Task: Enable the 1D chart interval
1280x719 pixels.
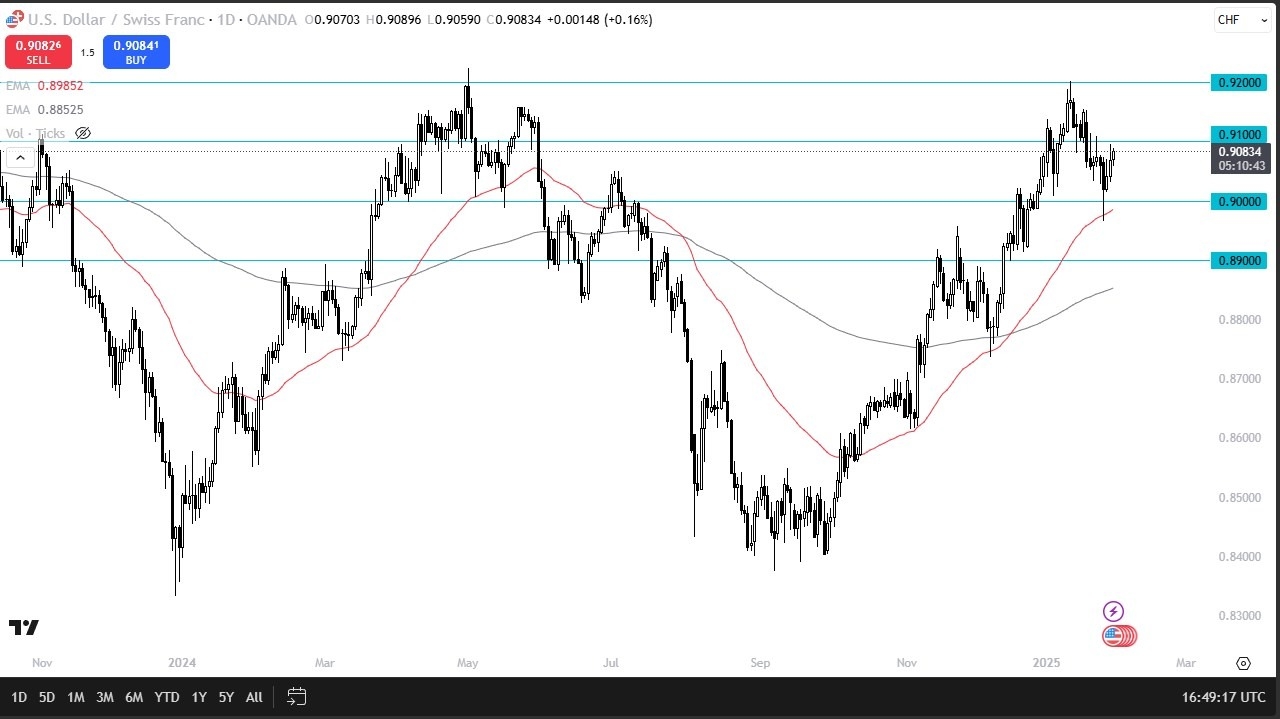Action: click(18, 697)
